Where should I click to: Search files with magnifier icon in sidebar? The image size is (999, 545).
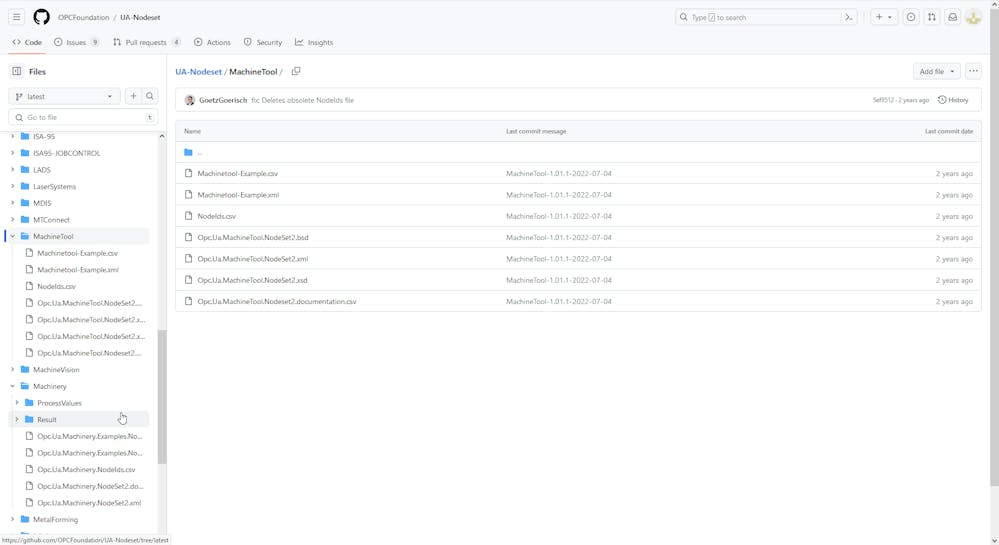[x=150, y=96]
